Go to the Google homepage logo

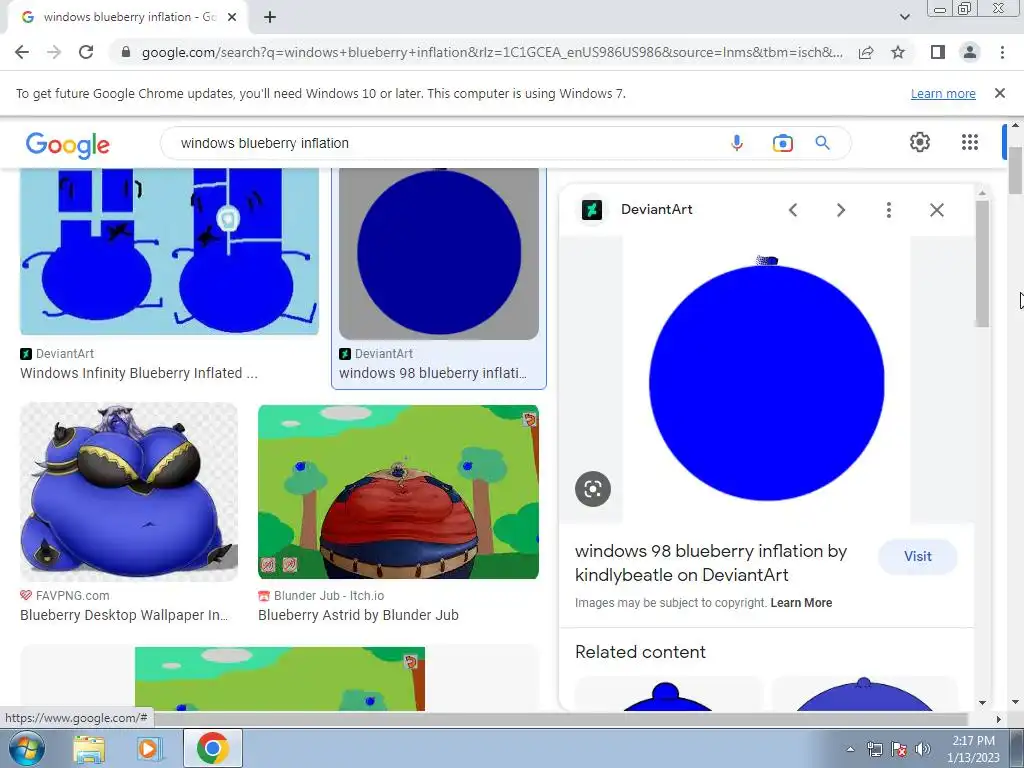pos(68,144)
